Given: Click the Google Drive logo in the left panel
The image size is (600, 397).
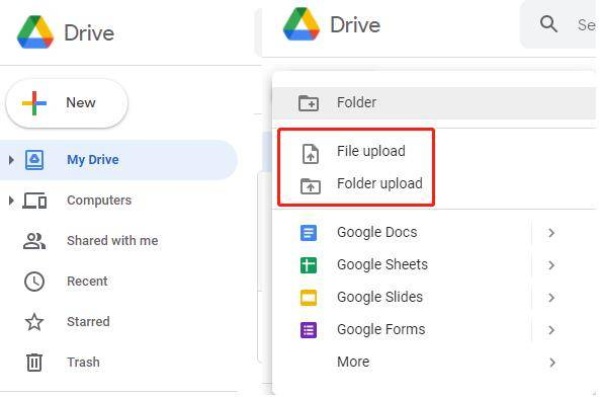Looking at the screenshot, I should pyautogui.click(x=35, y=33).
